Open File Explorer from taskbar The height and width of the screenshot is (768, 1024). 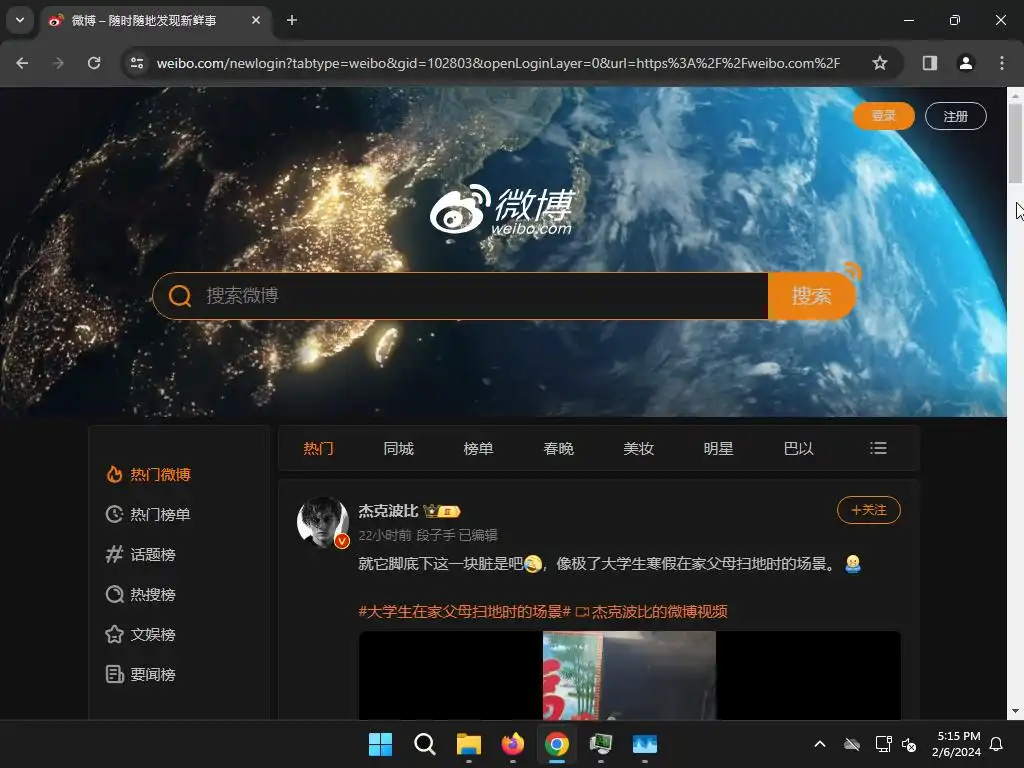469,744
